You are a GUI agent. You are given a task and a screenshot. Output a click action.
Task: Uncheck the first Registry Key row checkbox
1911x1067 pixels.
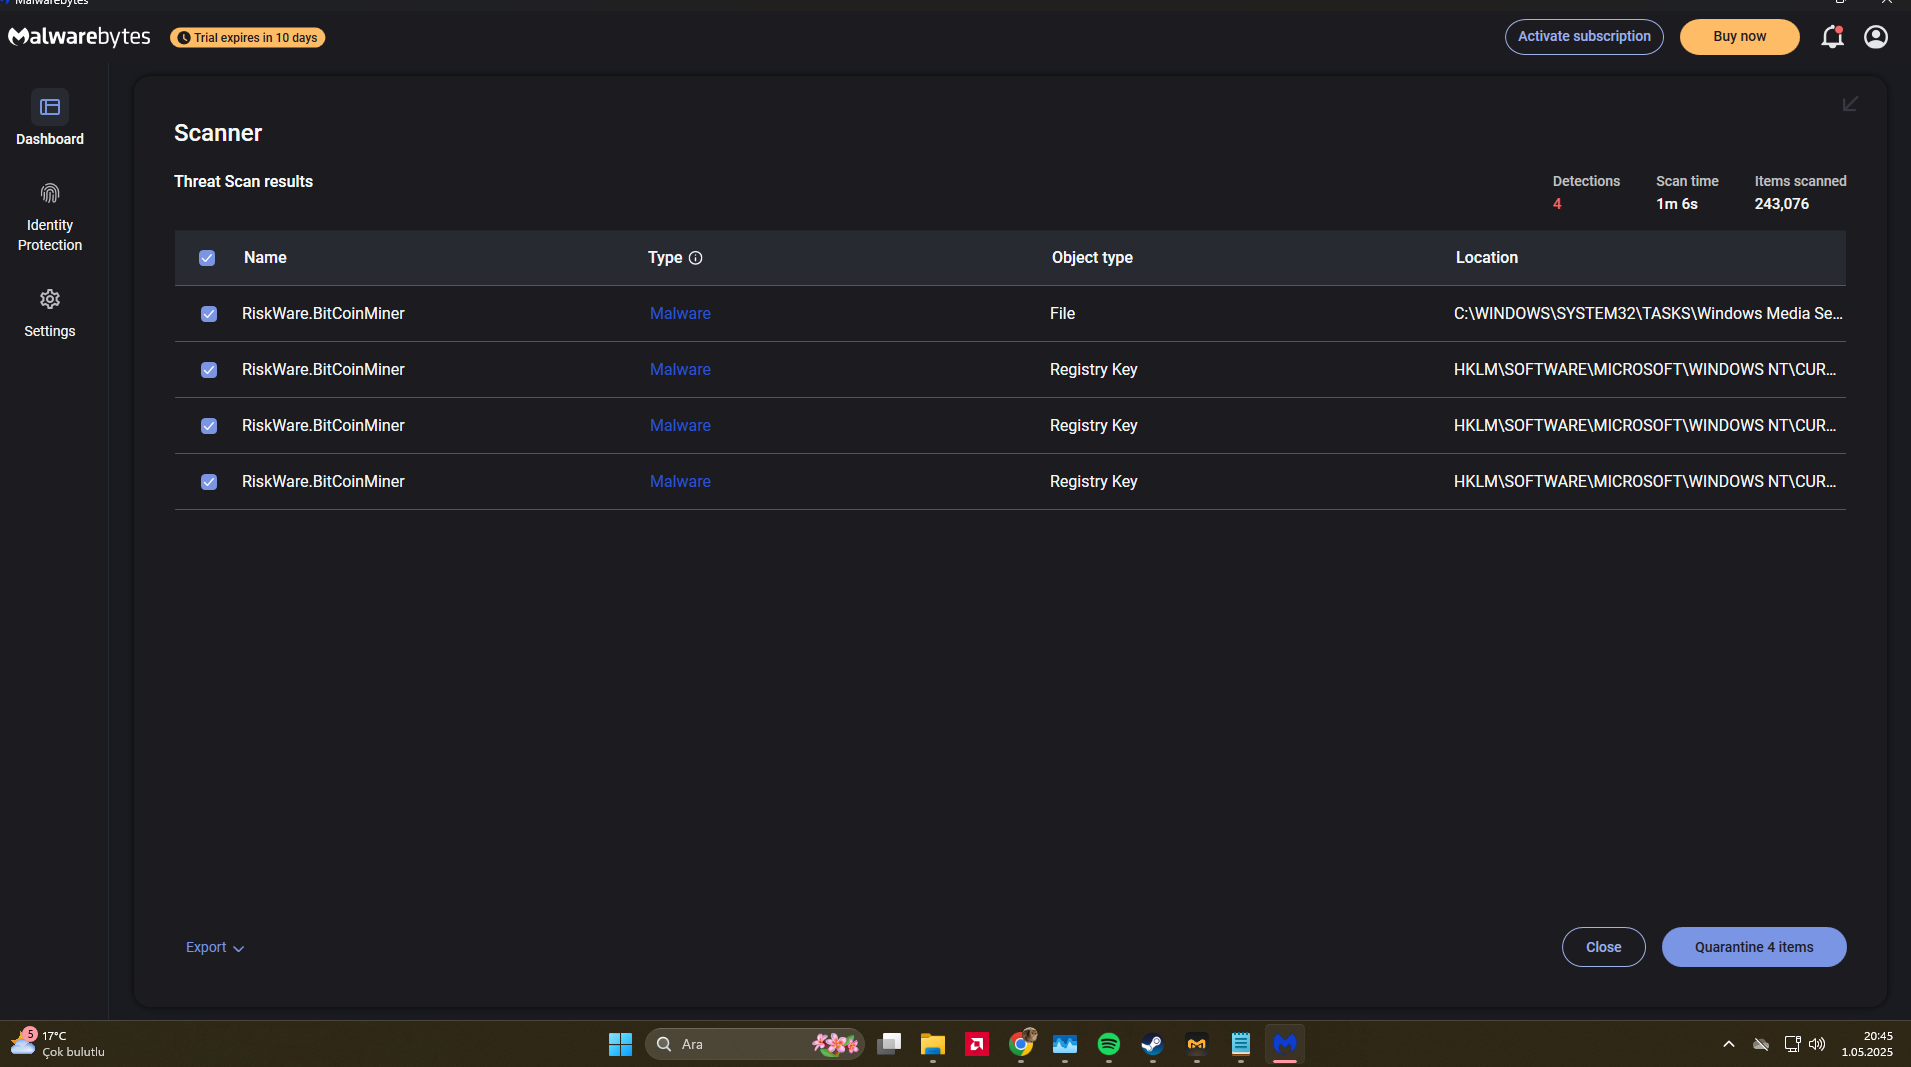tap(209, 370)
